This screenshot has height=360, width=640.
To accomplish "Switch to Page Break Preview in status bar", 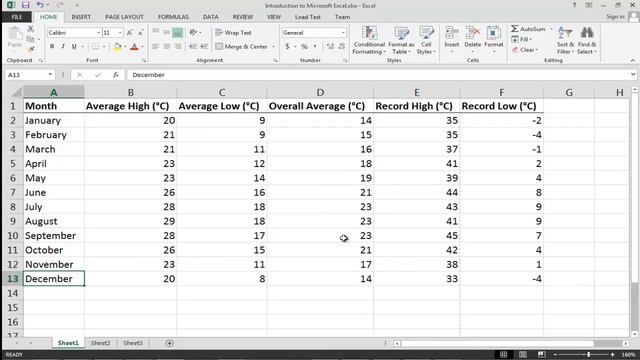I will (x=541, y=355).
